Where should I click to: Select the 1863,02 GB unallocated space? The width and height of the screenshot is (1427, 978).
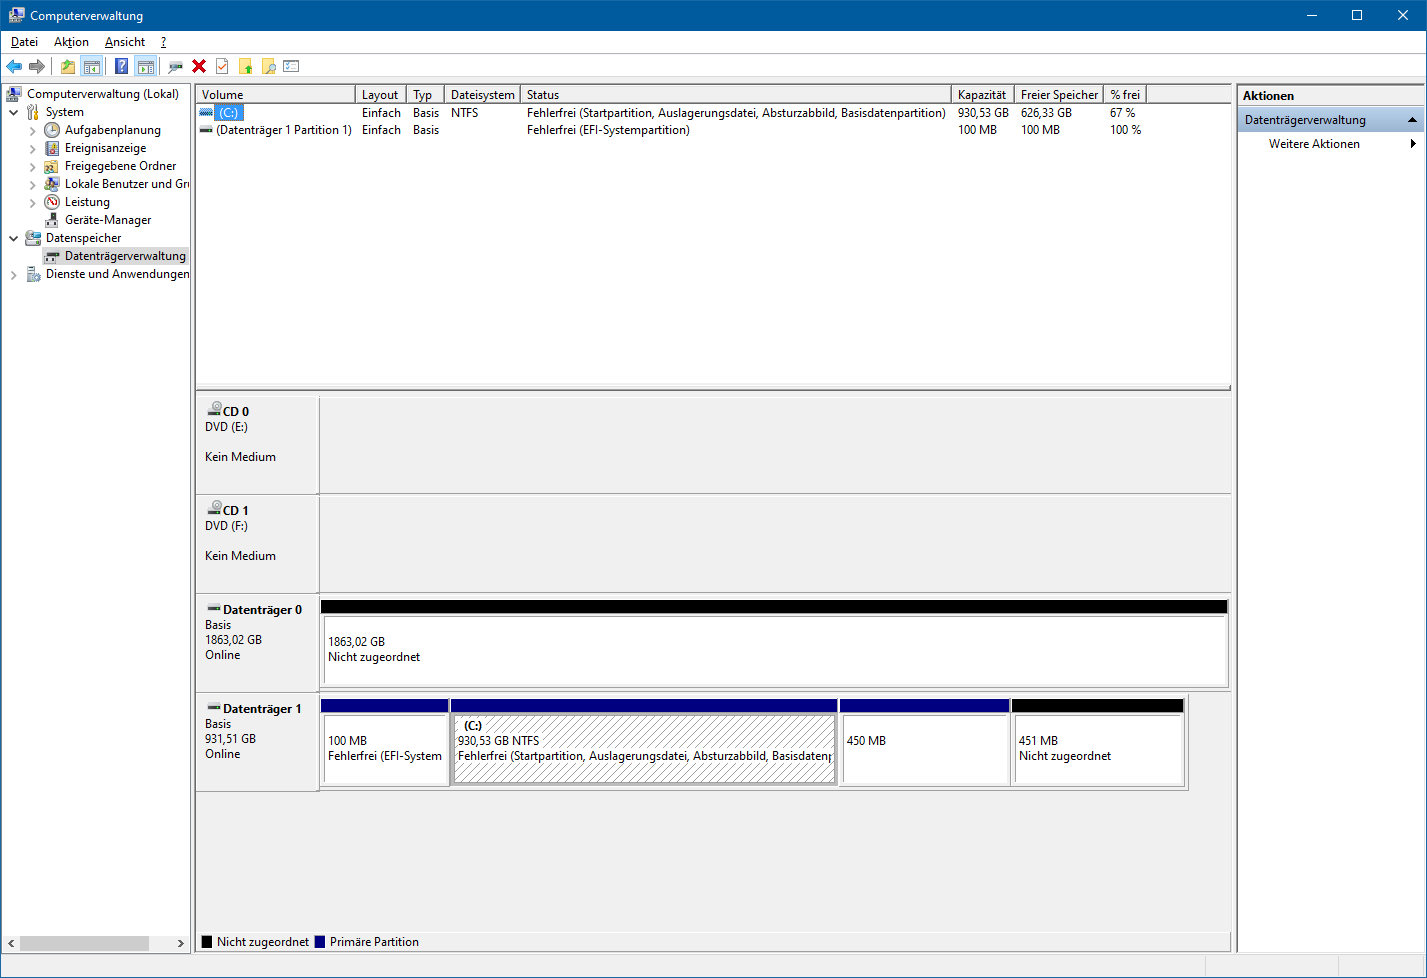774,643
